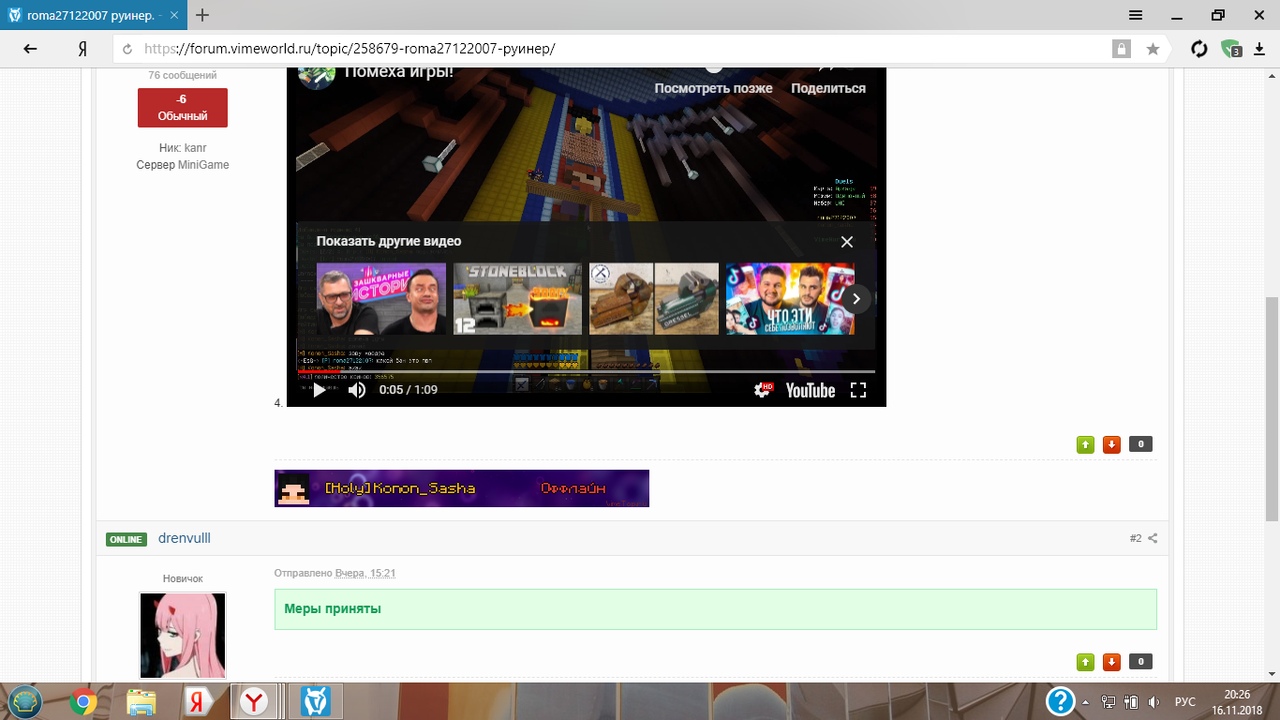Click 'Поделиться' on the video

click(x=828, y=88)
